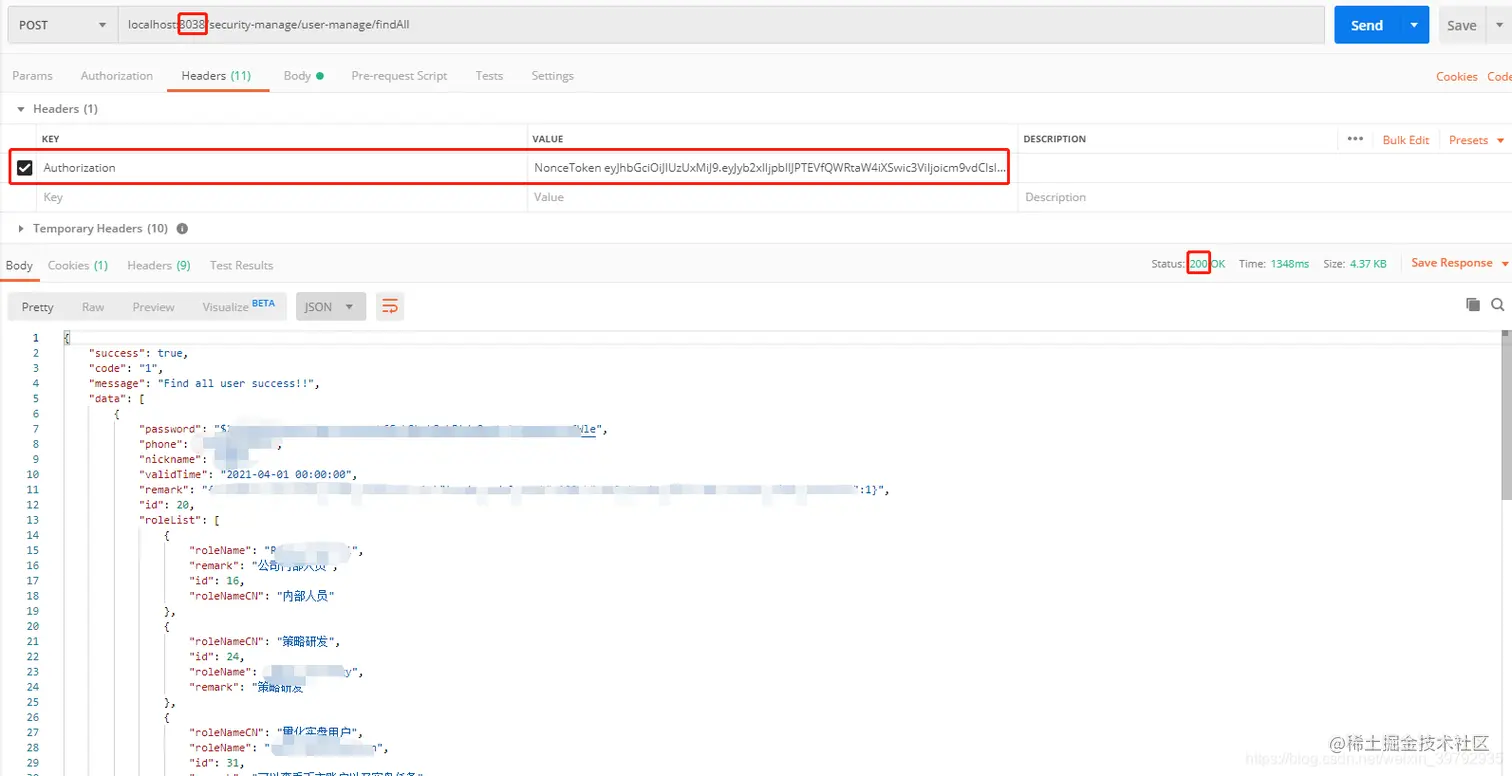1512x776 pixels.
Task: Select the Raw view mode
Action: click(93, 307)
